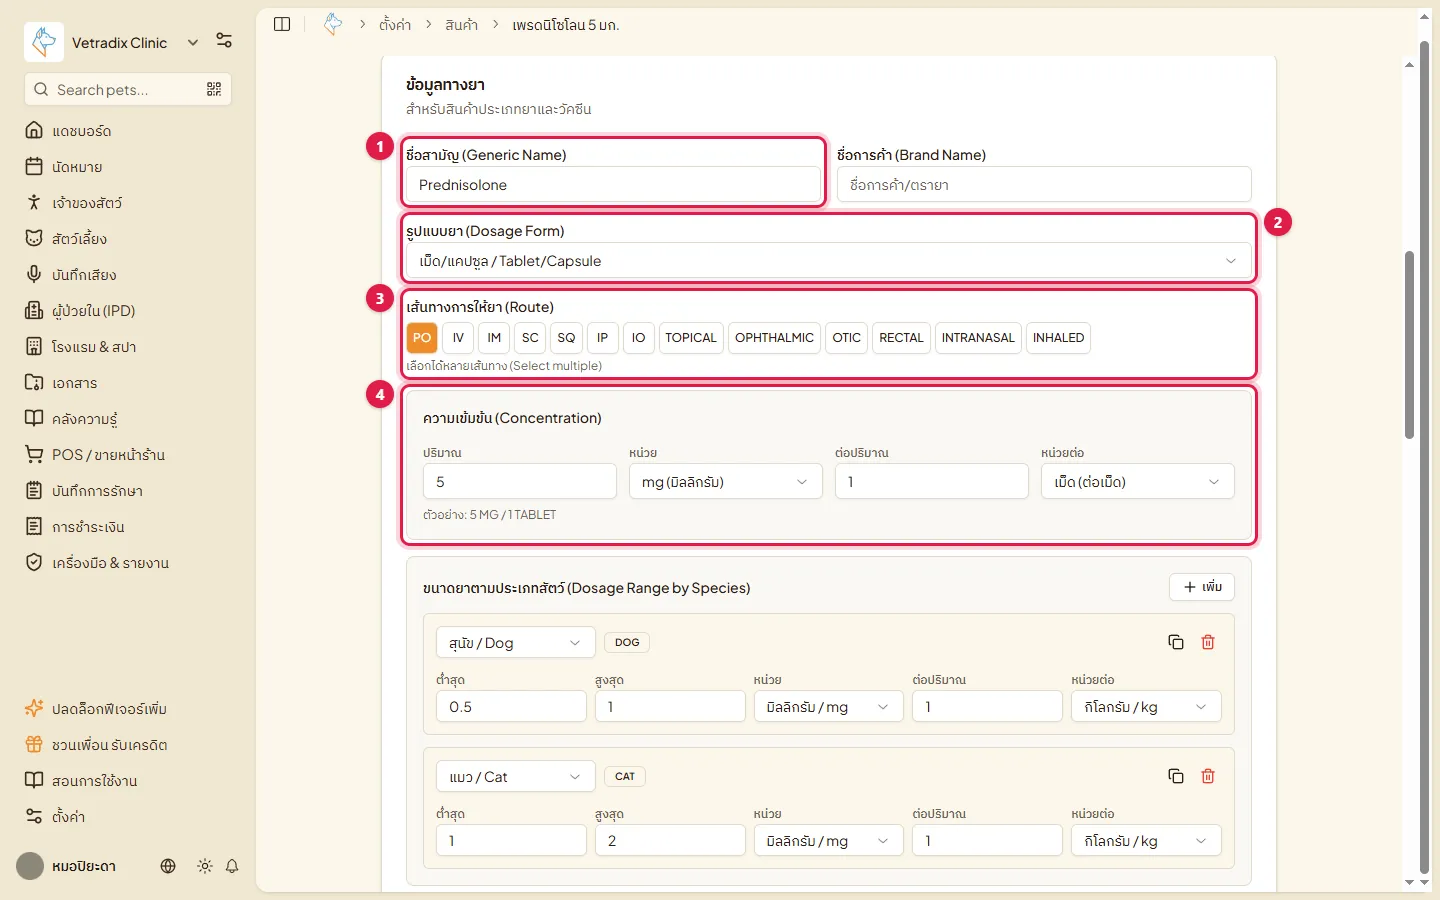Open the mg concentration unit dropdown

tap(726, 482)
